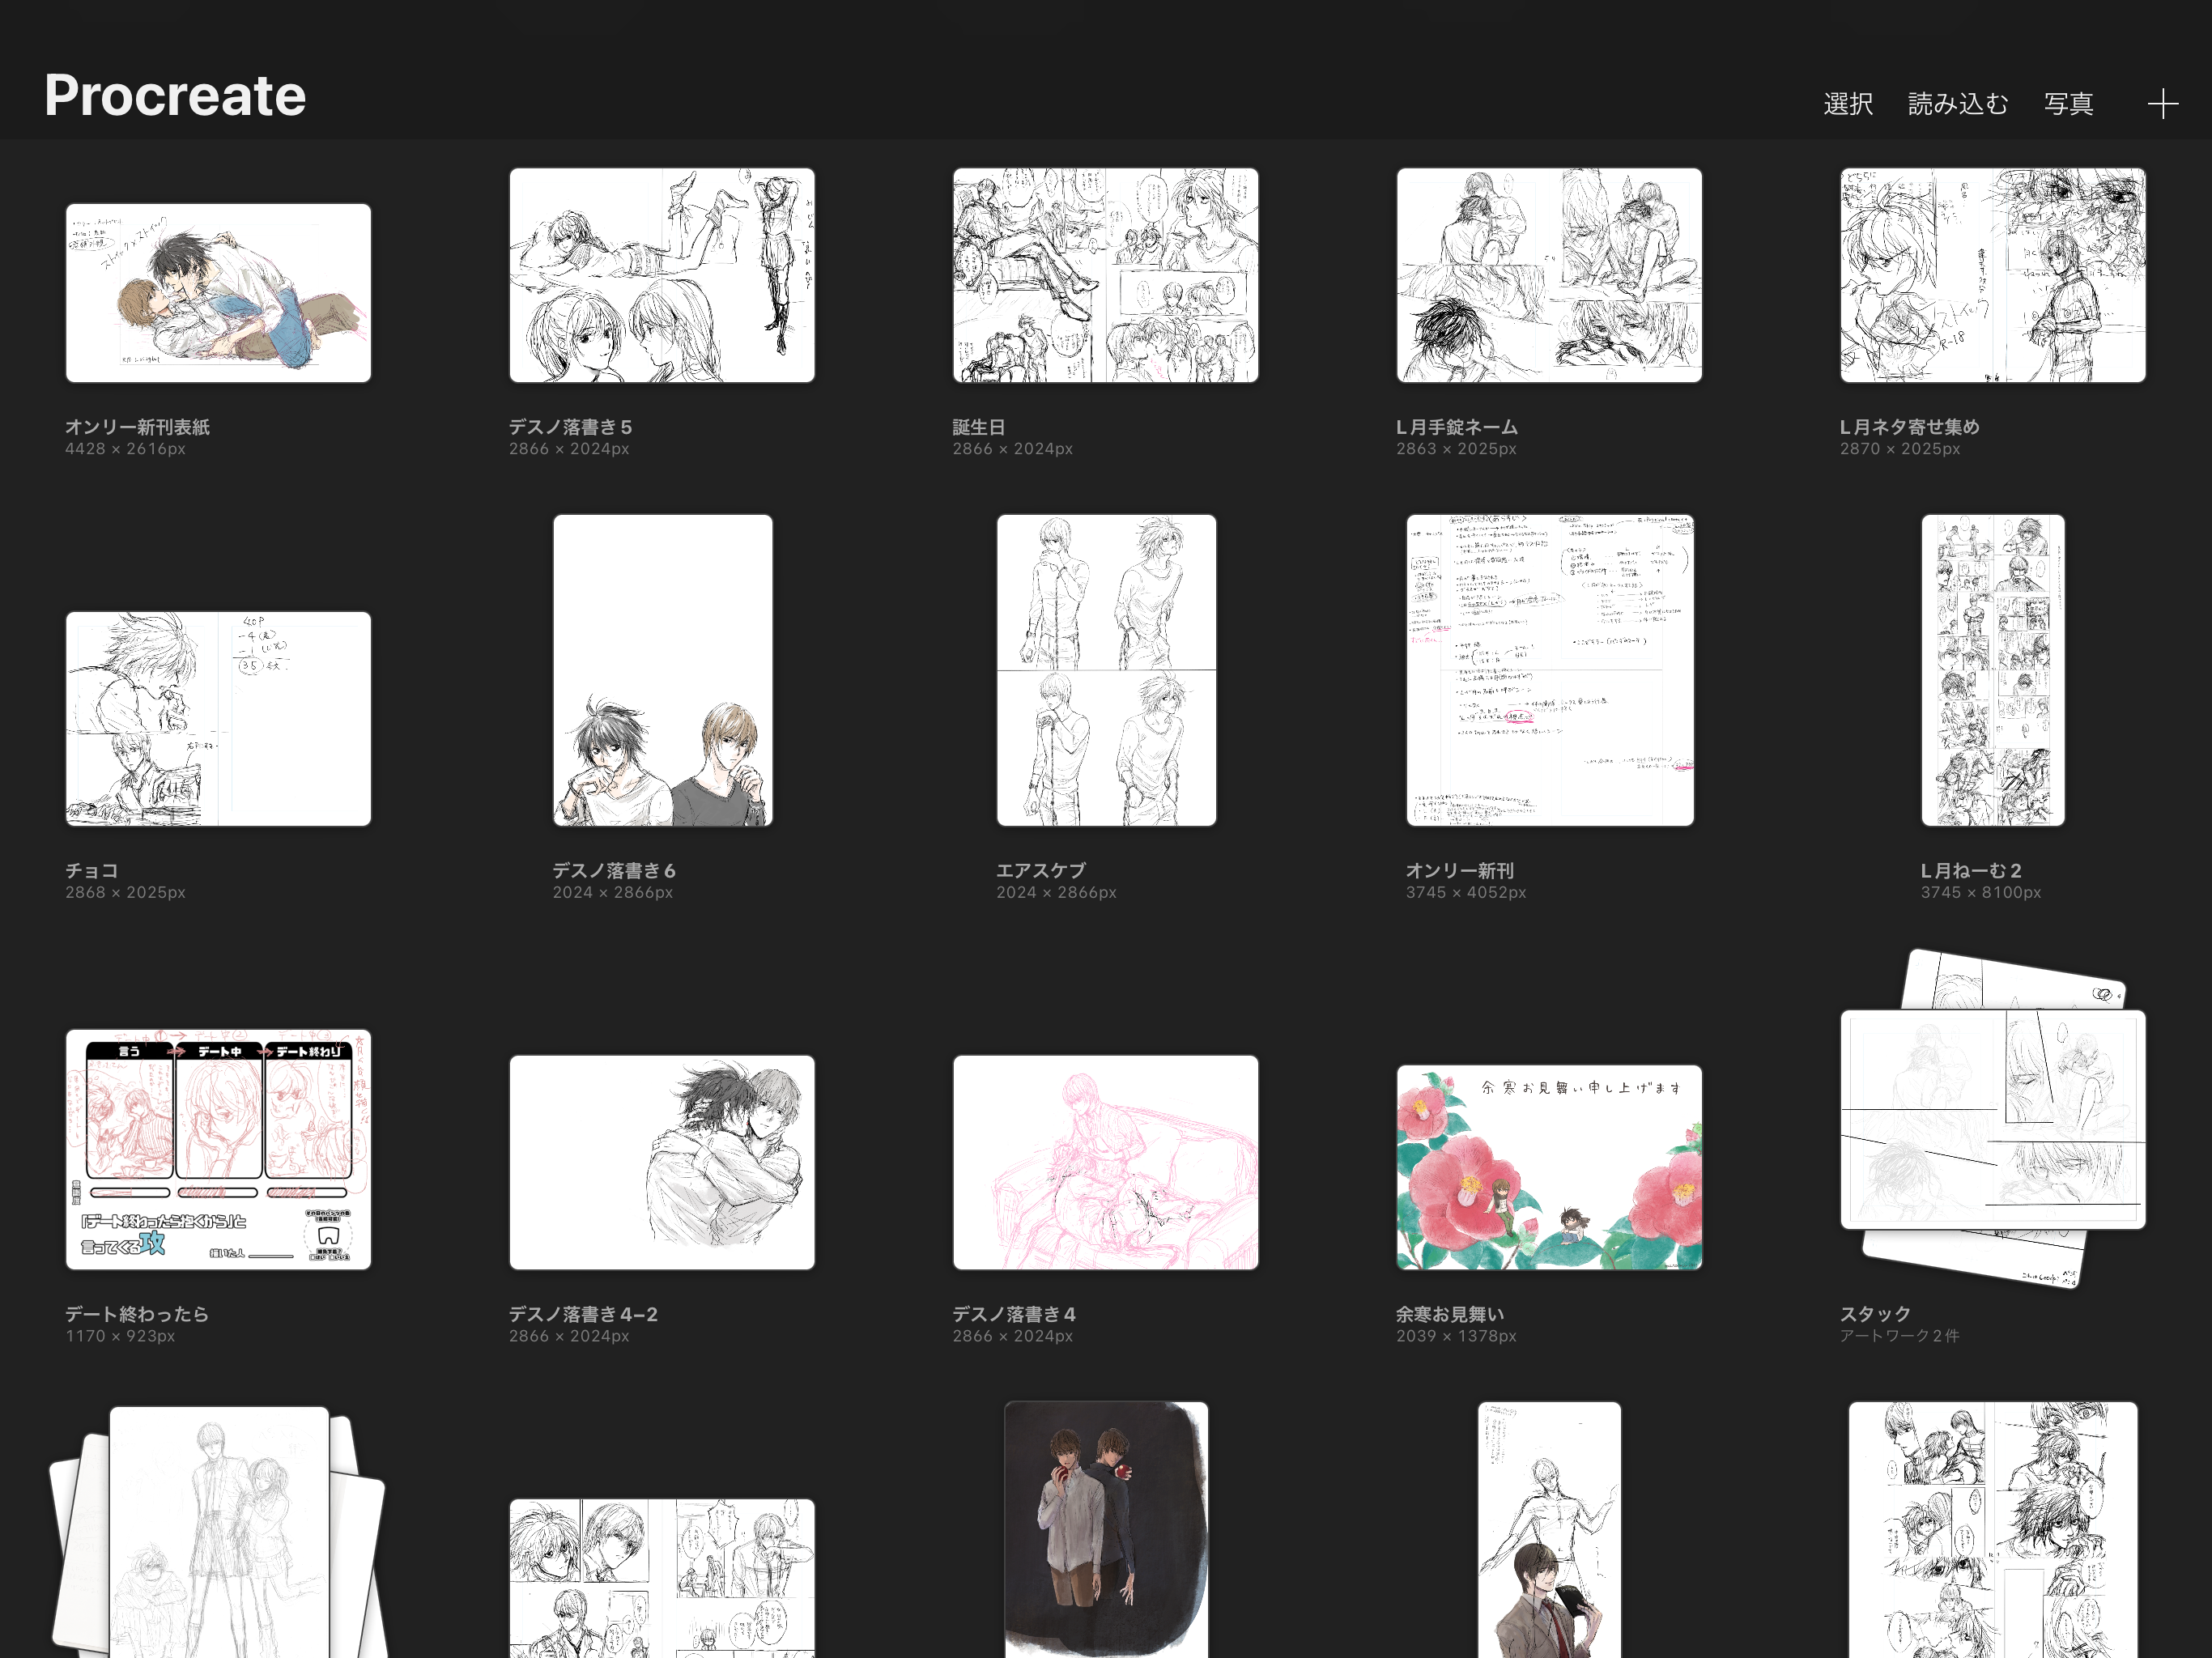Open the 写真 (Photos) menu item

point(2068,104)
